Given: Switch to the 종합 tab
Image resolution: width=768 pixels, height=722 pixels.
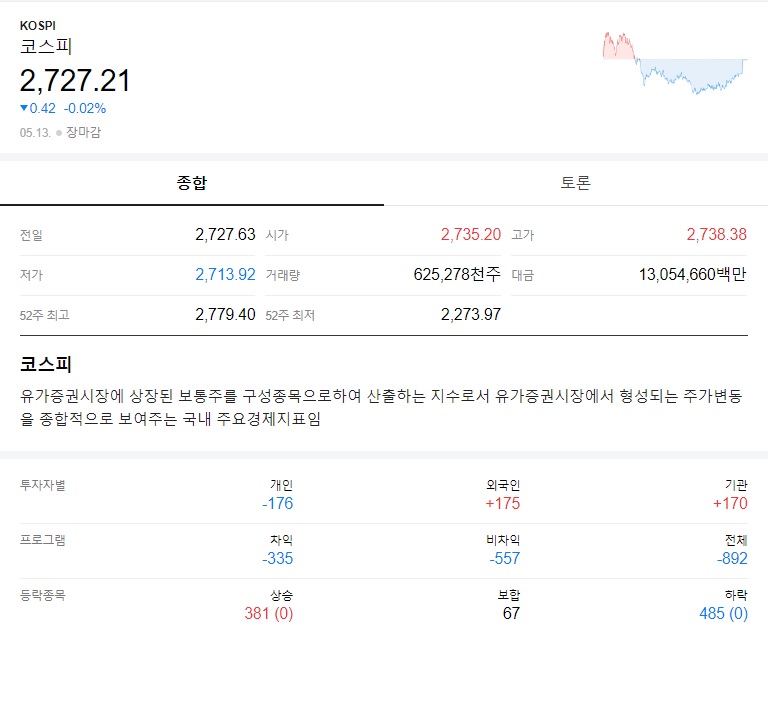Looking at the screenshot, I should point(192,183).
